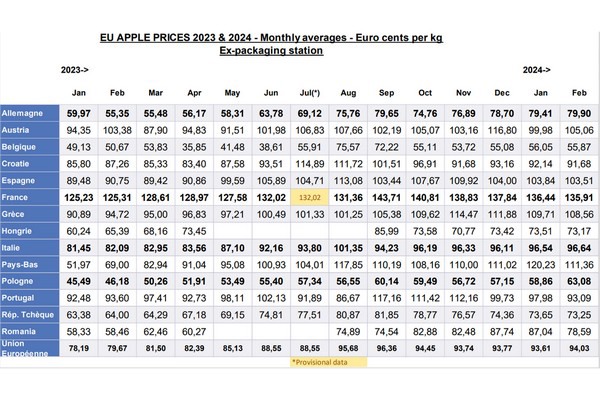The image size is (600, 400).
Task: Select Allemagne's January 2023 cell 59,97
Action: click(77, 112)
